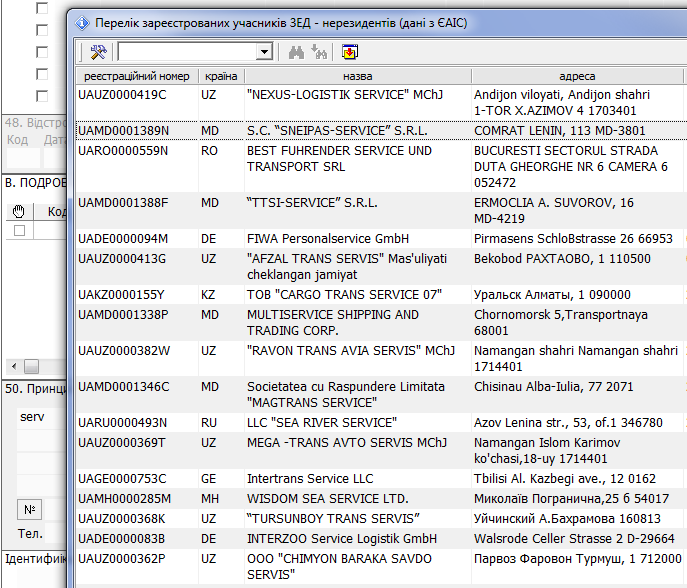Open the toolbar combo box dropdown arrow

(x=264, y=52)
